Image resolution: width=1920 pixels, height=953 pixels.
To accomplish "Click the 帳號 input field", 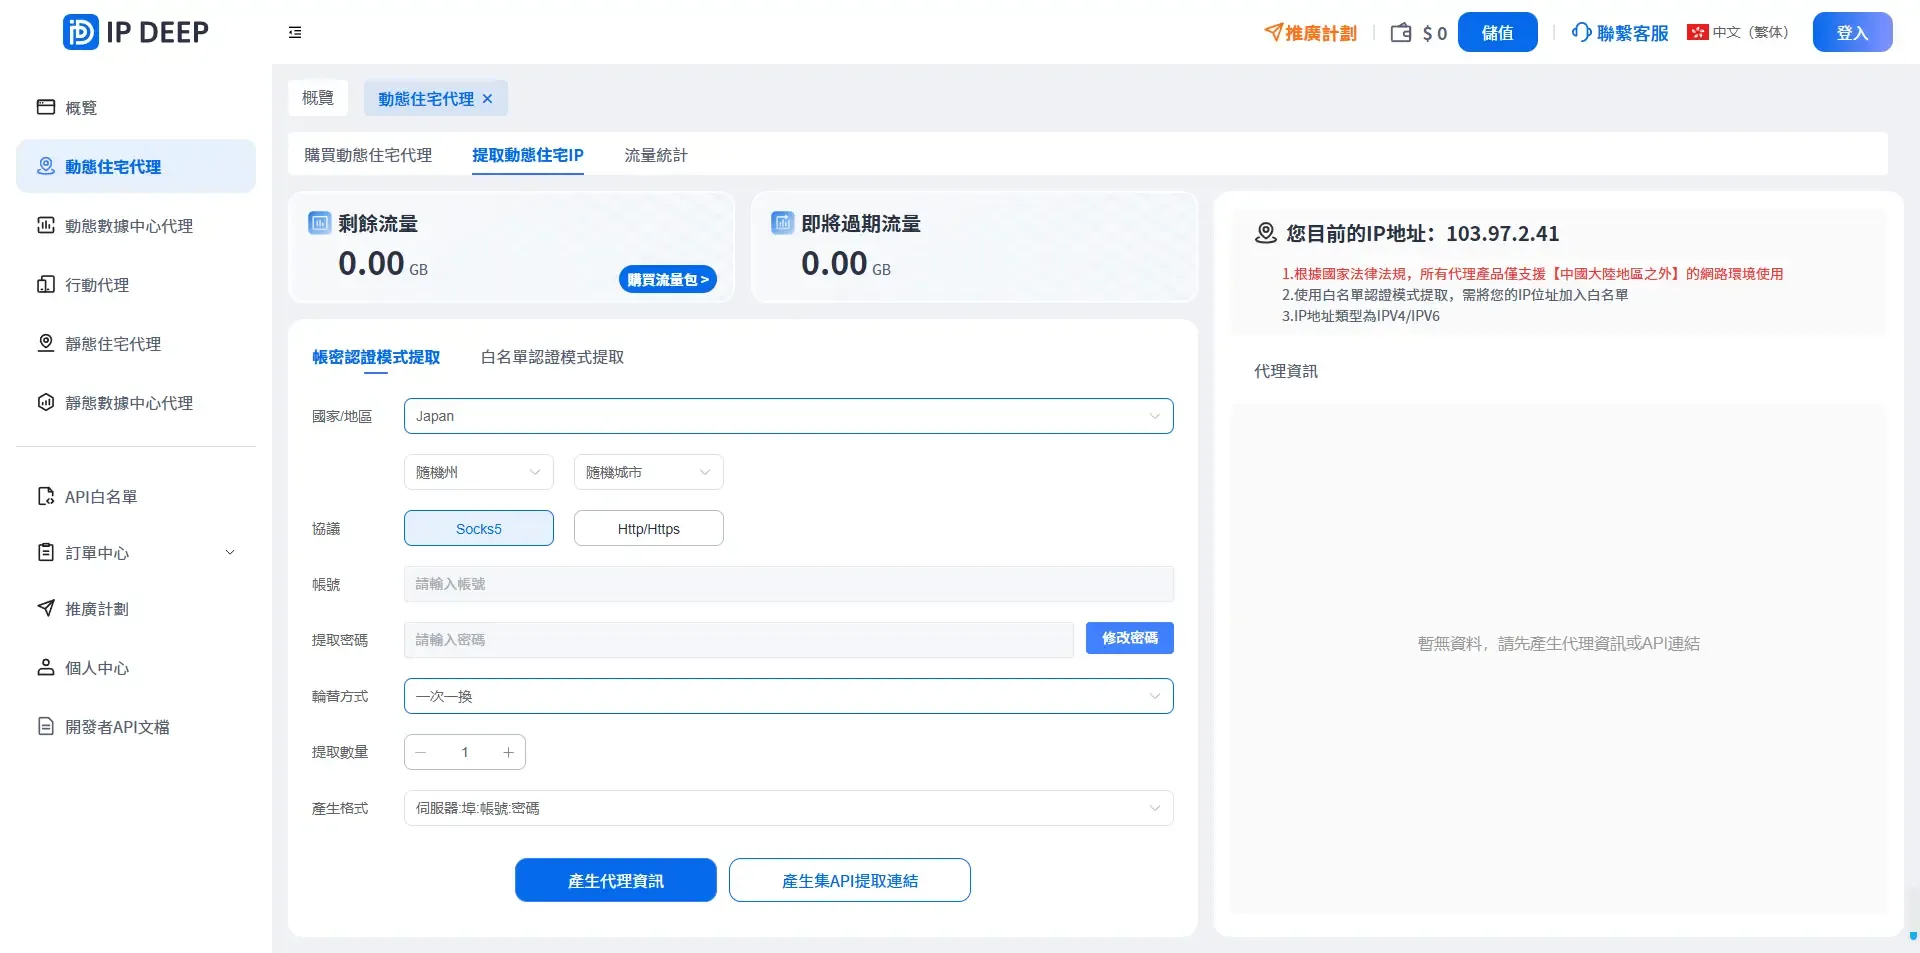I will tap(788, 584).
